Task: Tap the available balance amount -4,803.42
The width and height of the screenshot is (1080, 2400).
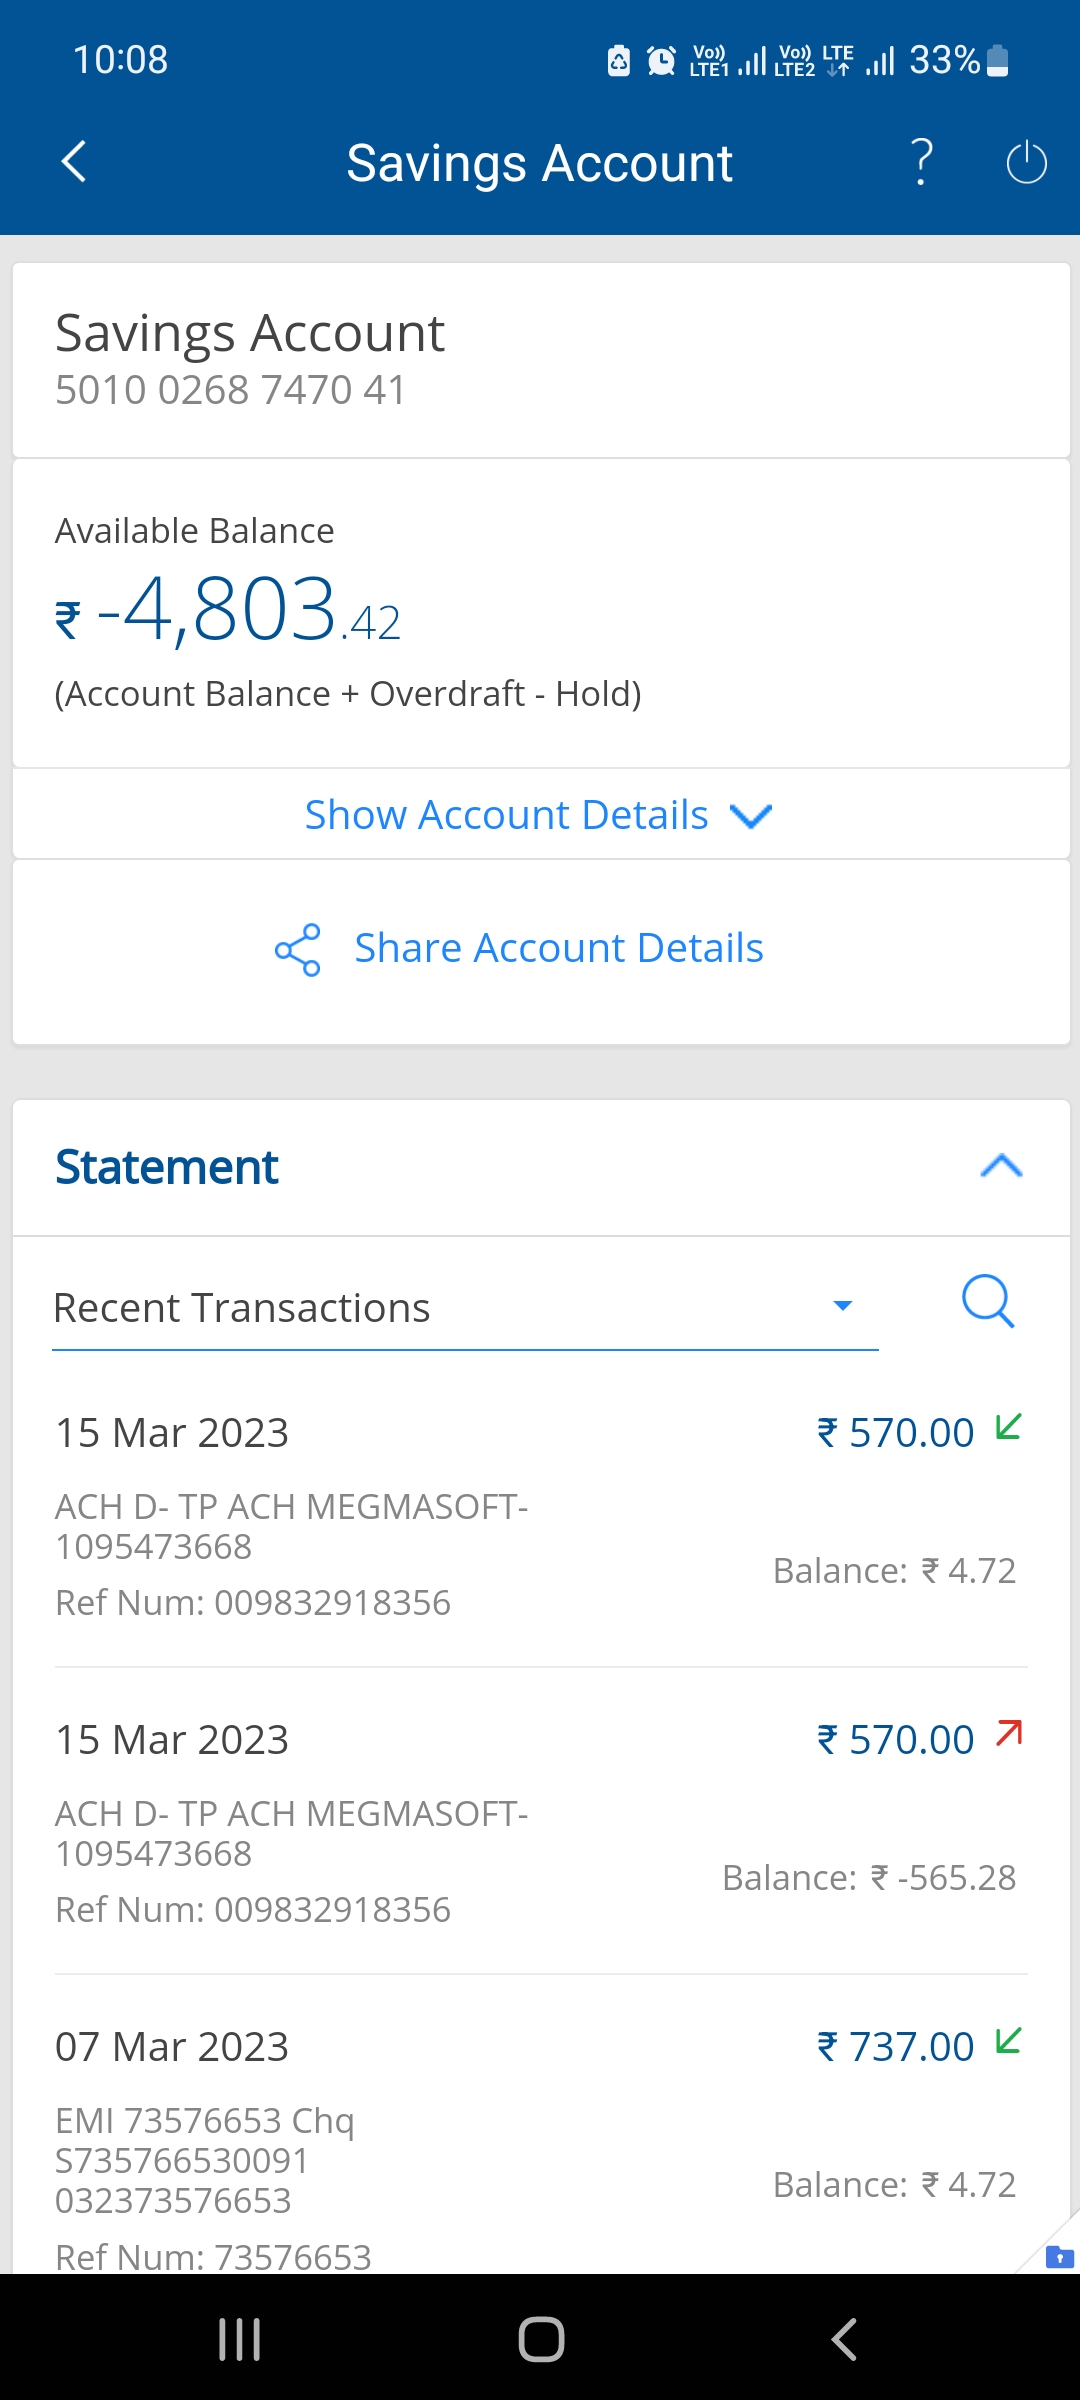Action: (229, 610)
